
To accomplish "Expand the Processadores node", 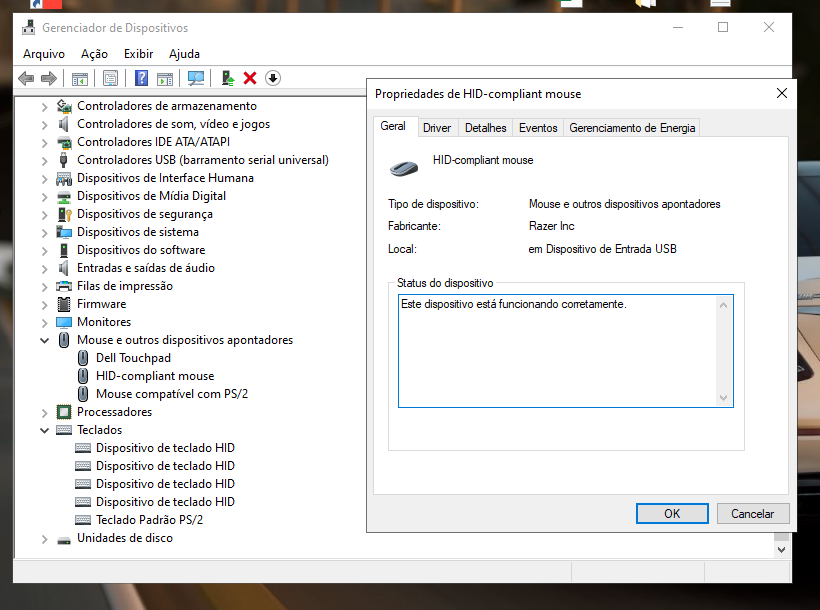I will pos(44,413).
